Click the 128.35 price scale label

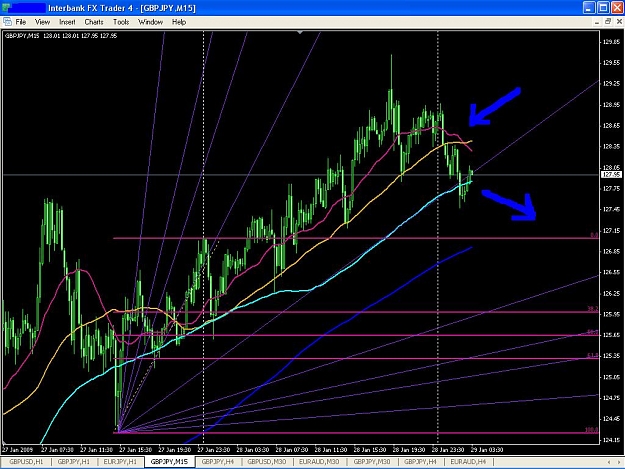(611, 147)
